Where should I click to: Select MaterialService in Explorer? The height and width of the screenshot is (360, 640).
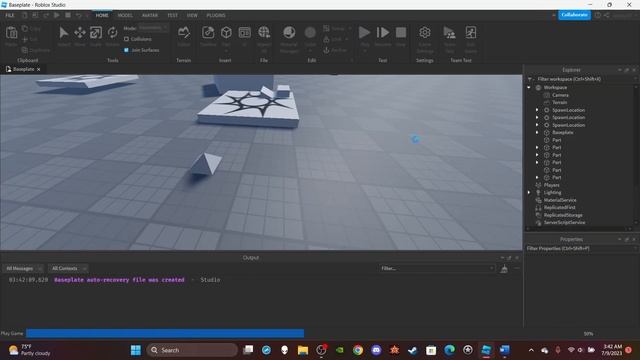(x=560, y=200)
